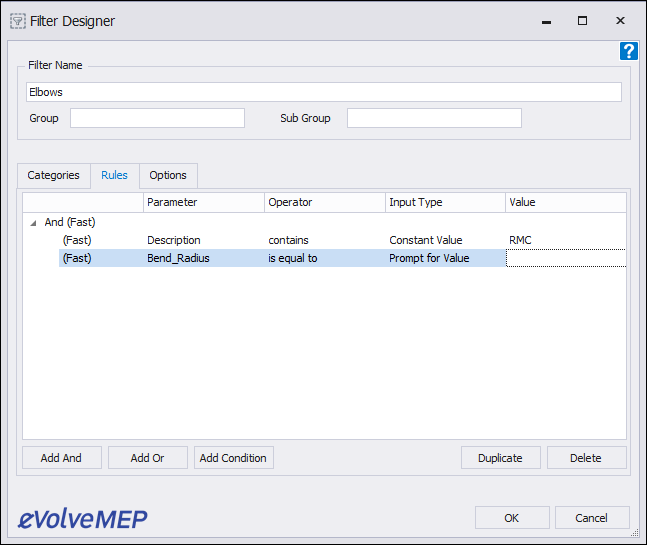The height and width of the screenshot is (545, 647).
Task: Switch to the Categories tab
Action: (54, 175)
